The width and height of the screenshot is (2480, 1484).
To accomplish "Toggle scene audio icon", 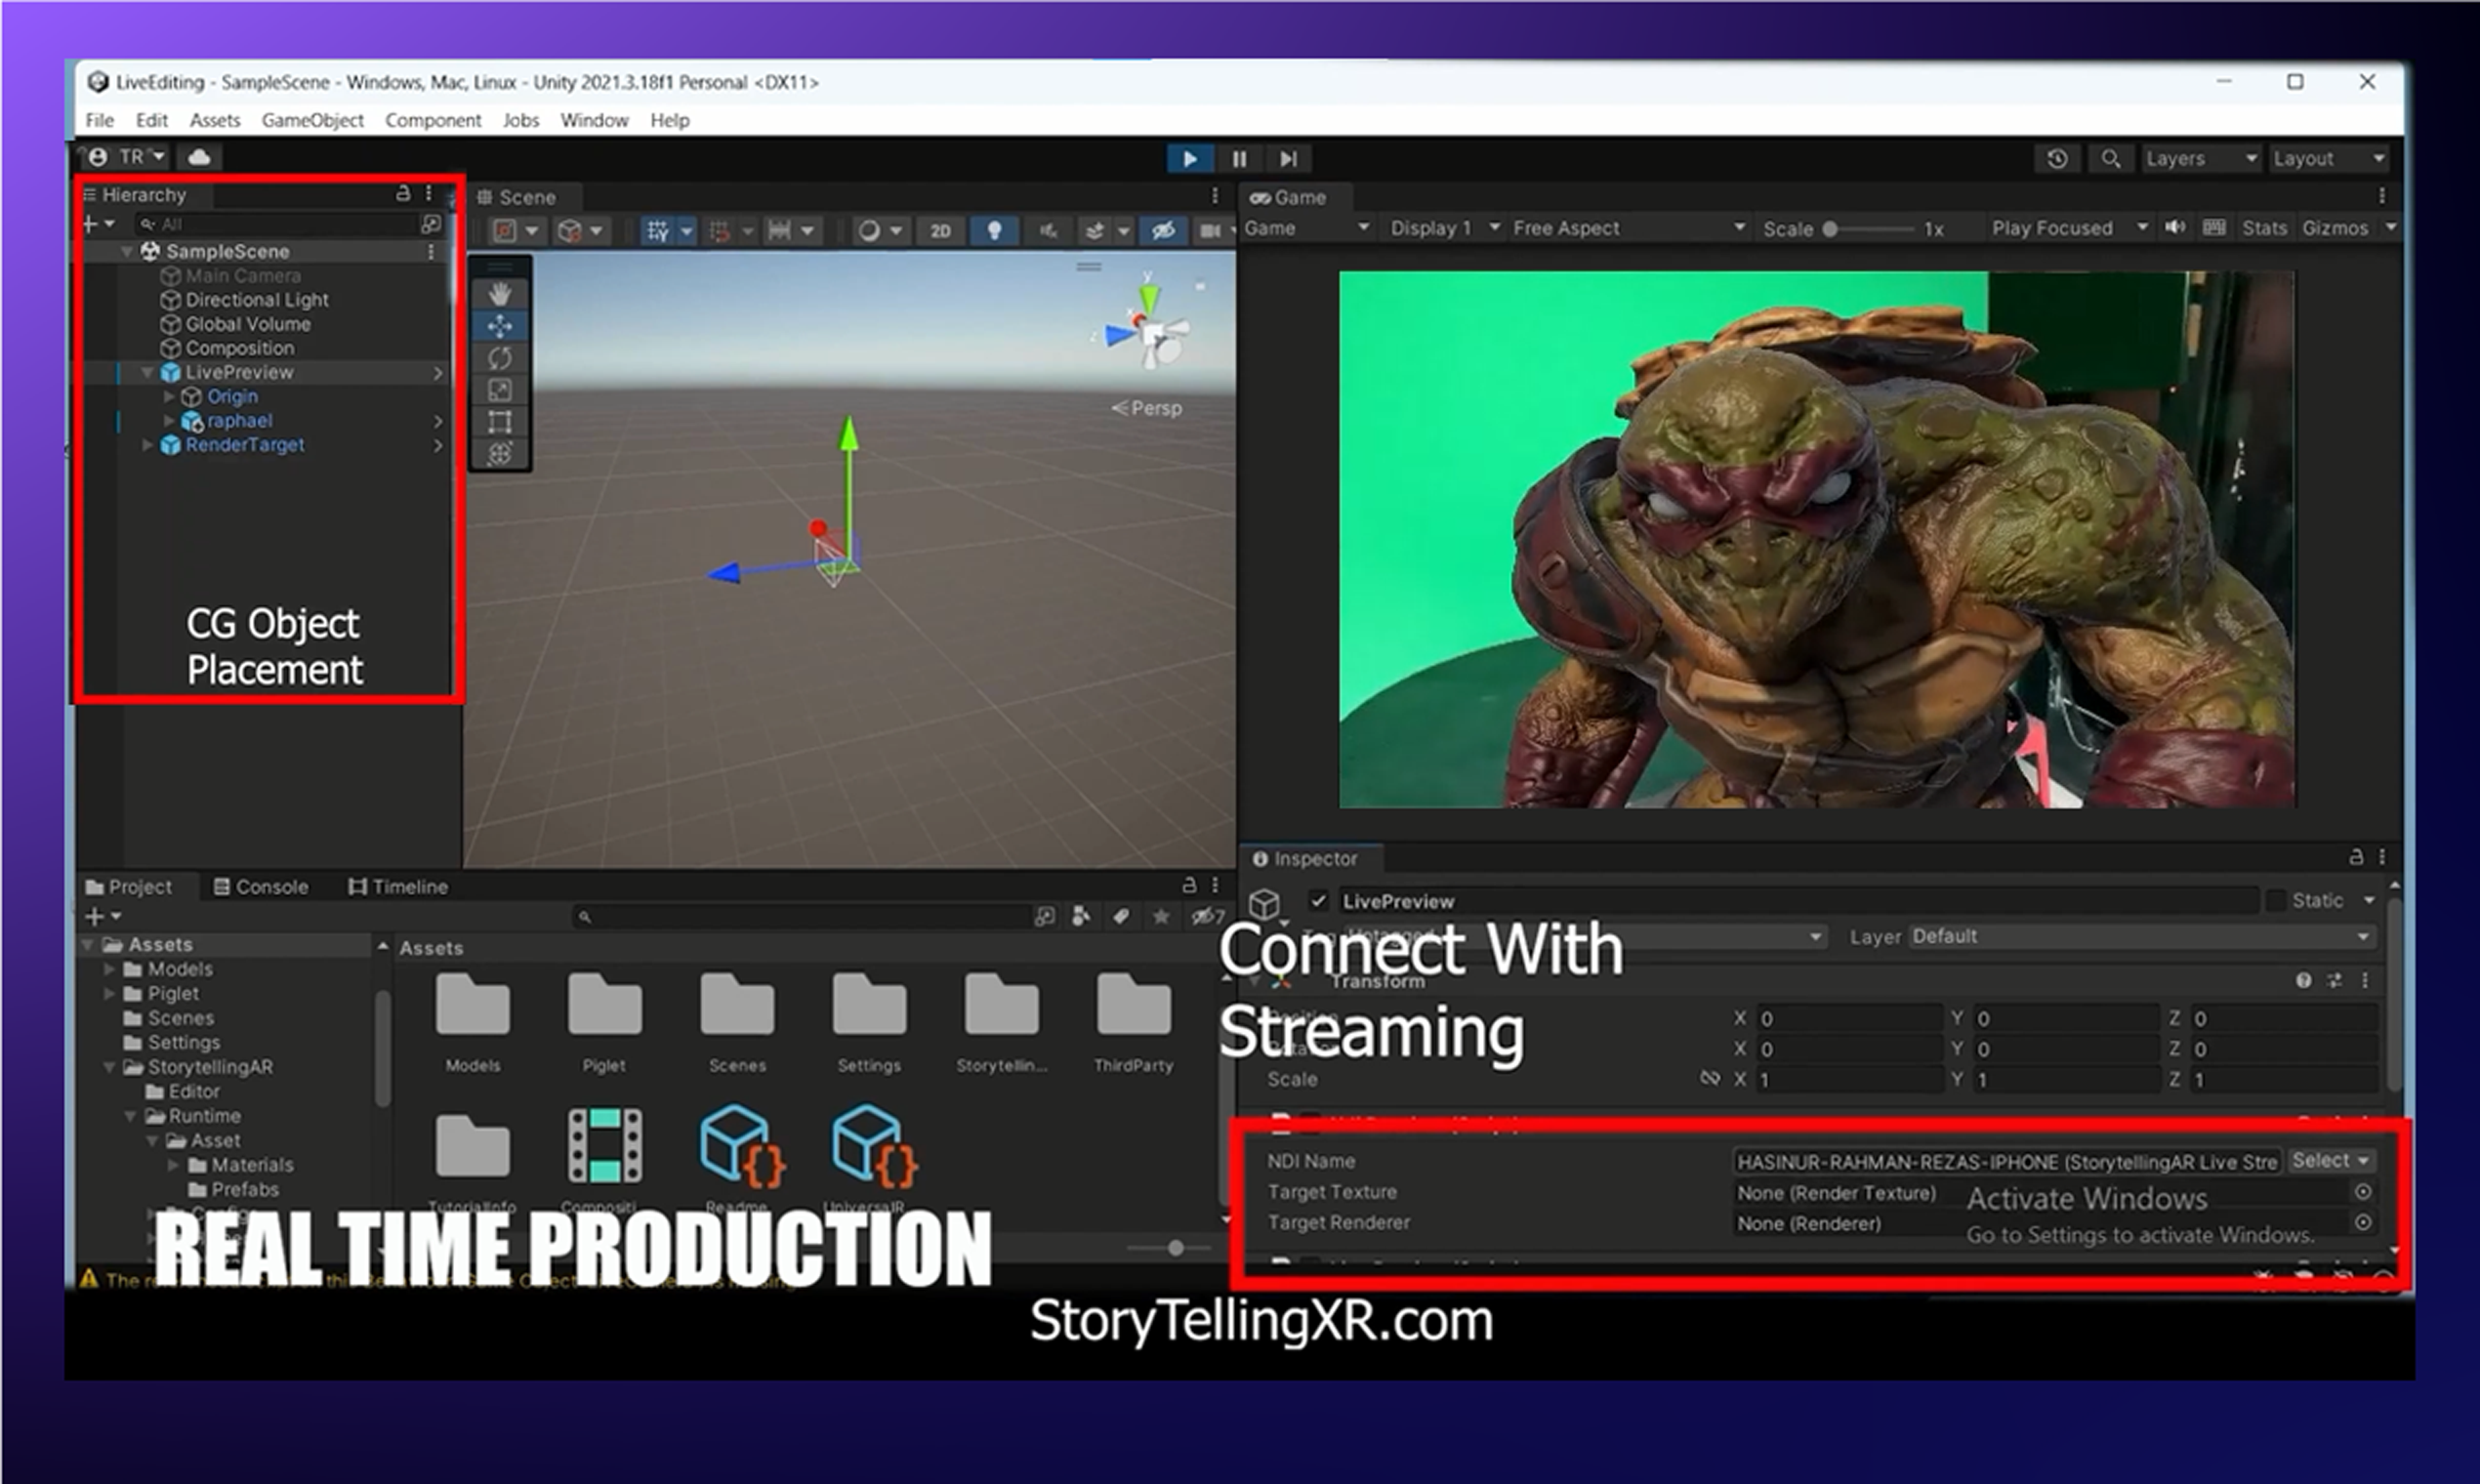I will pos(1048,231).
